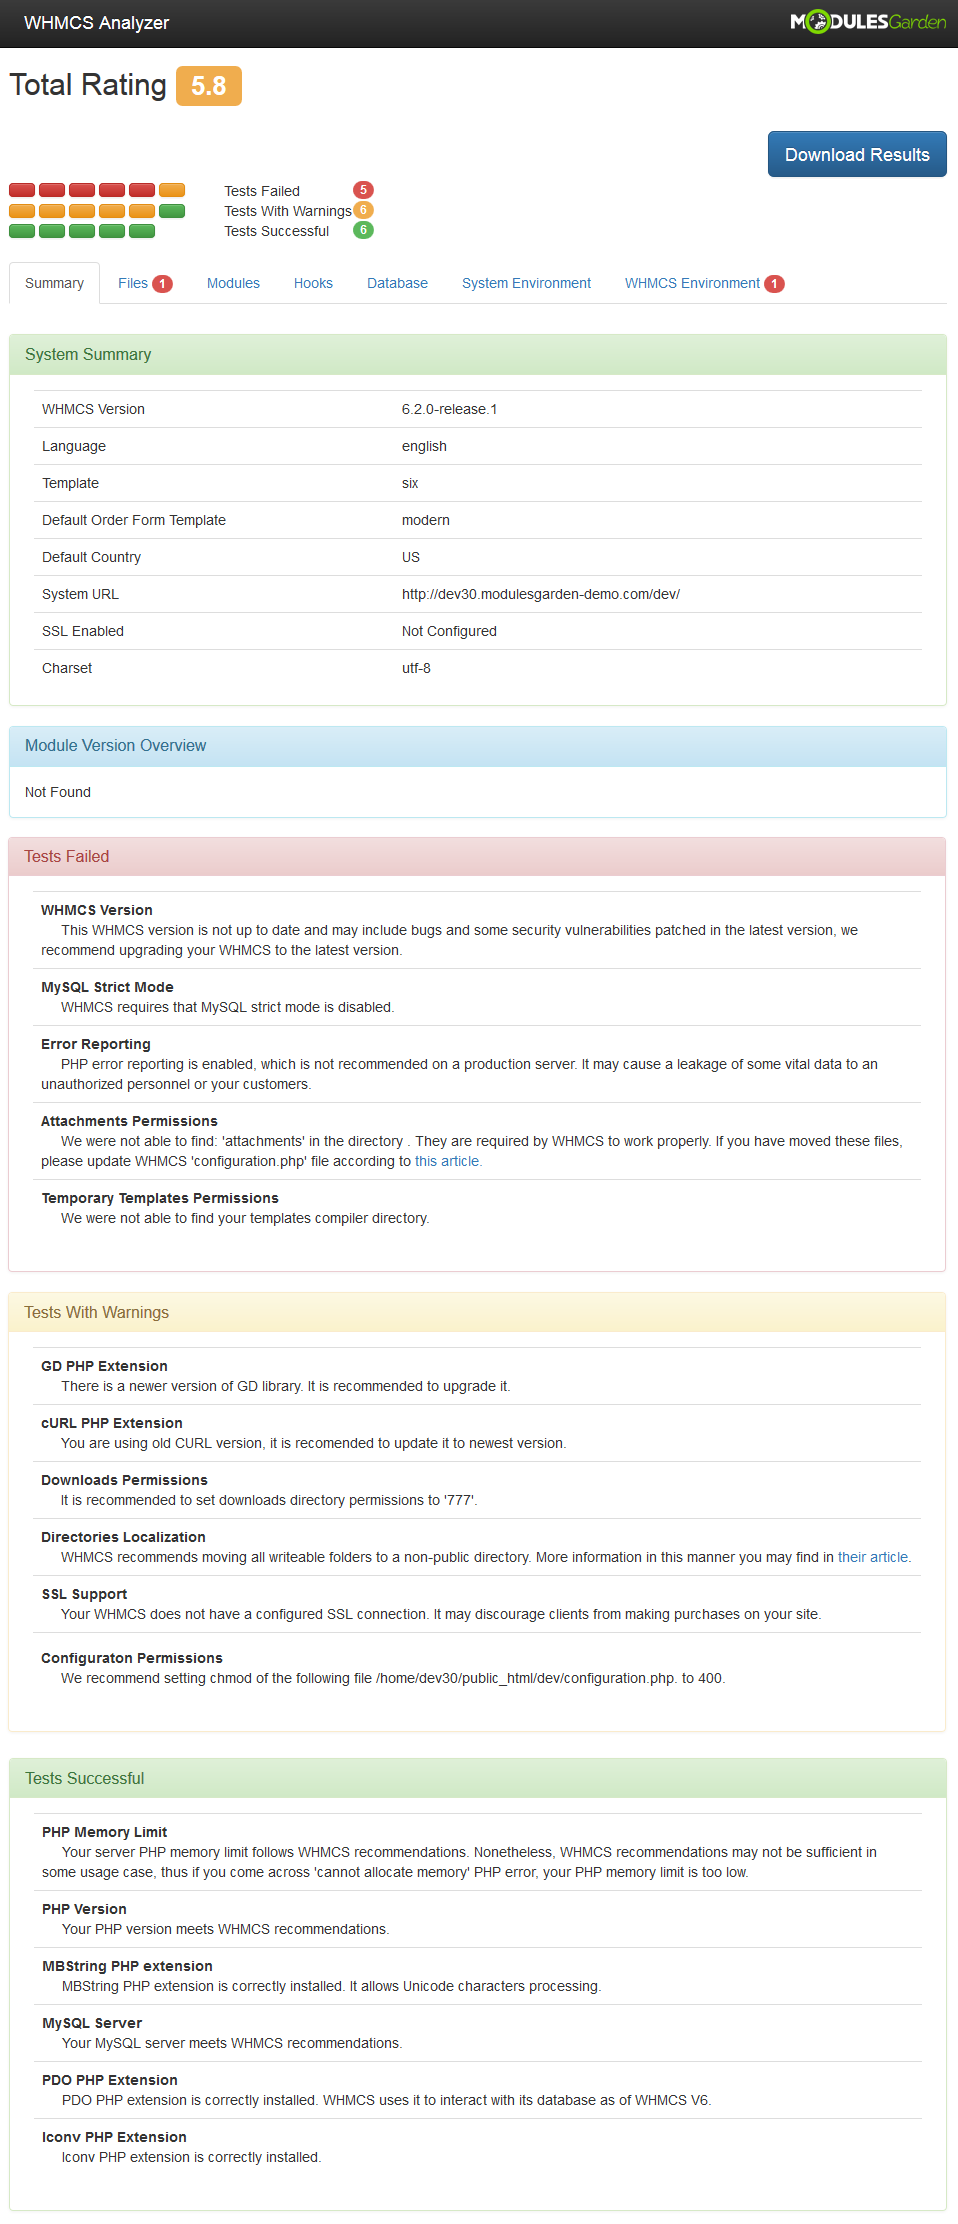Click the 'Error Reporting' test title
The image size is (958, 2224).
coord(96,1044)
